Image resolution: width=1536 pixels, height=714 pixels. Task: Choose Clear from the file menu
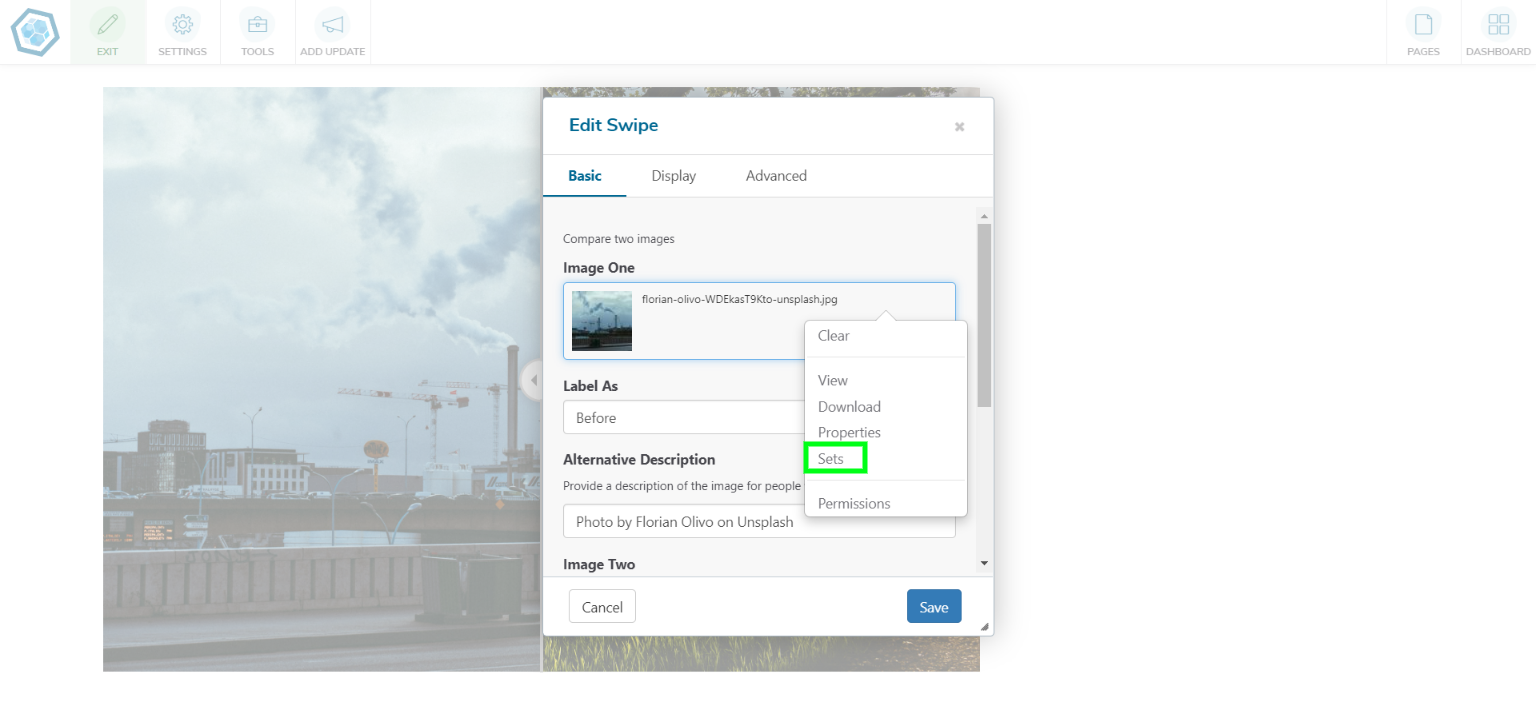(834, 336)
